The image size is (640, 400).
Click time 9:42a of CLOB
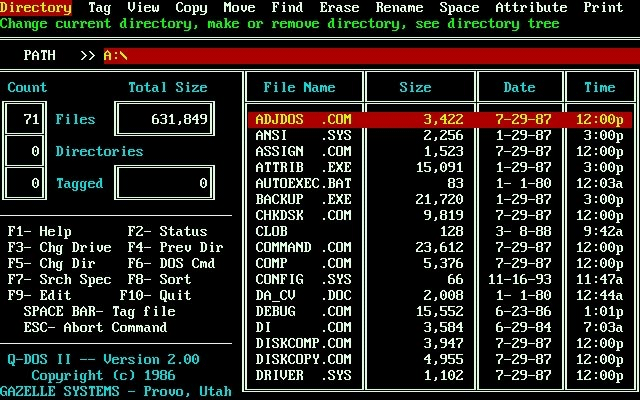(603, 231)
